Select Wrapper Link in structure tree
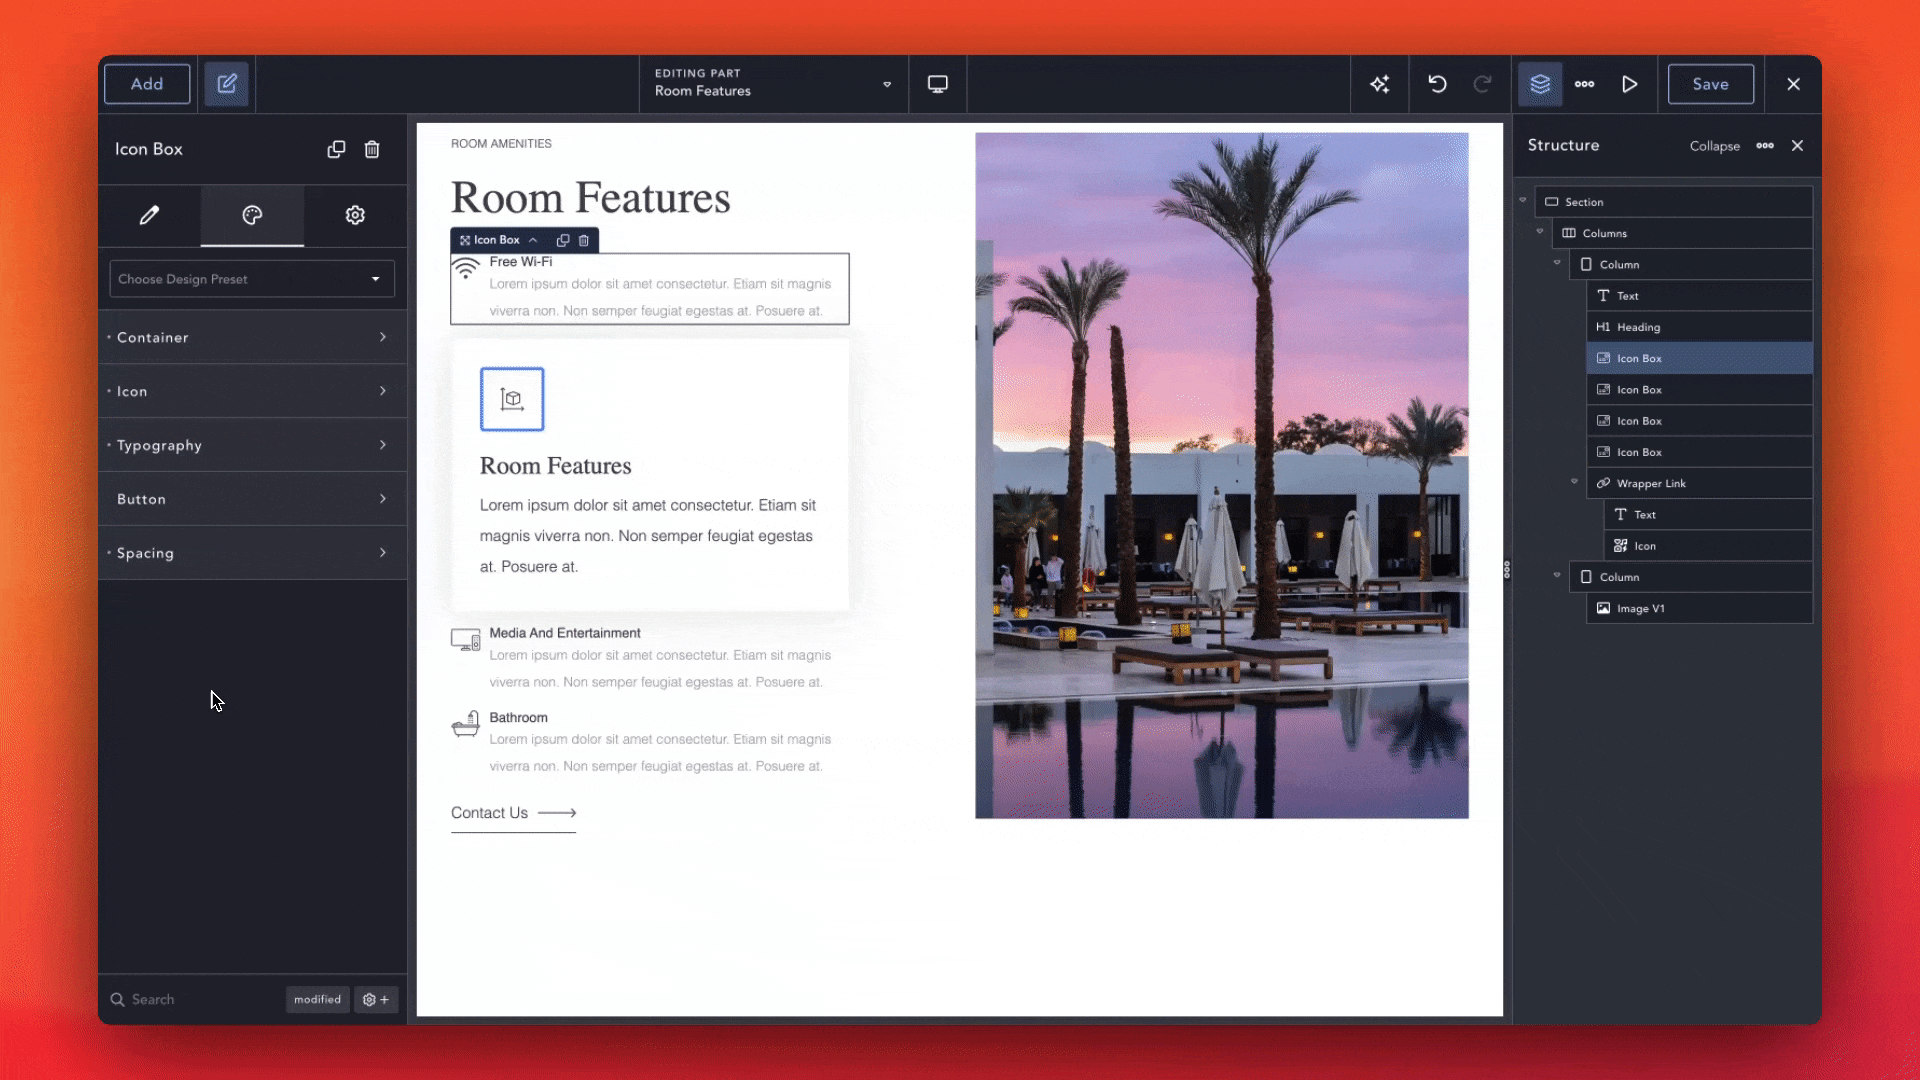Screen dimensions: 1920x1080 1650,484
